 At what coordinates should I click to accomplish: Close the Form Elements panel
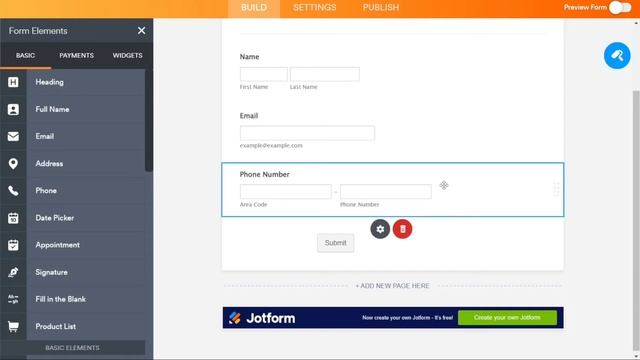(x=142, y=31)
